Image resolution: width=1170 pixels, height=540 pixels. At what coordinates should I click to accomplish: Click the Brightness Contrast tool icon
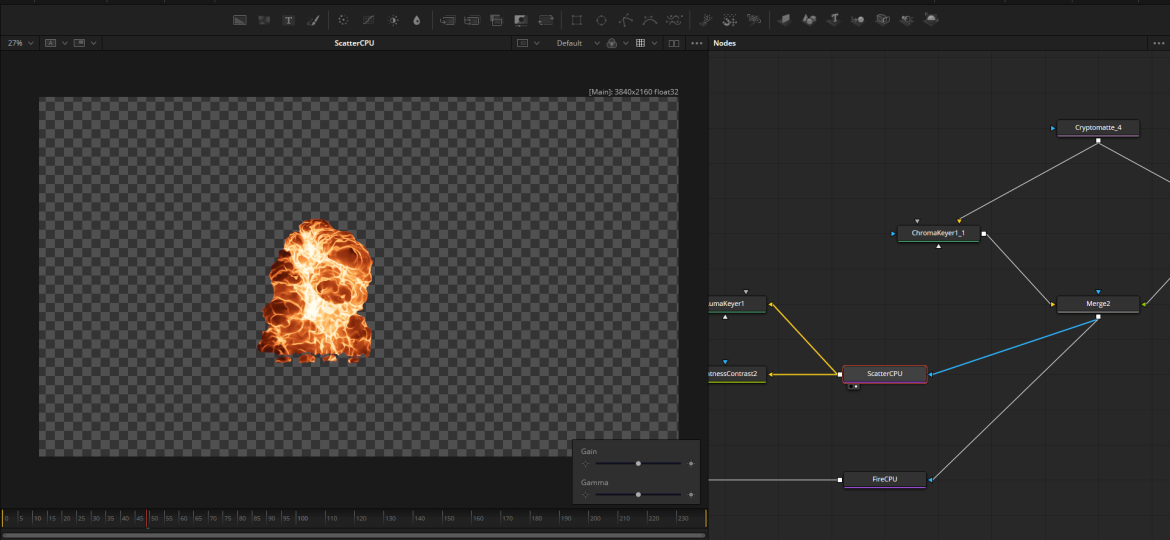pos(393,20)
